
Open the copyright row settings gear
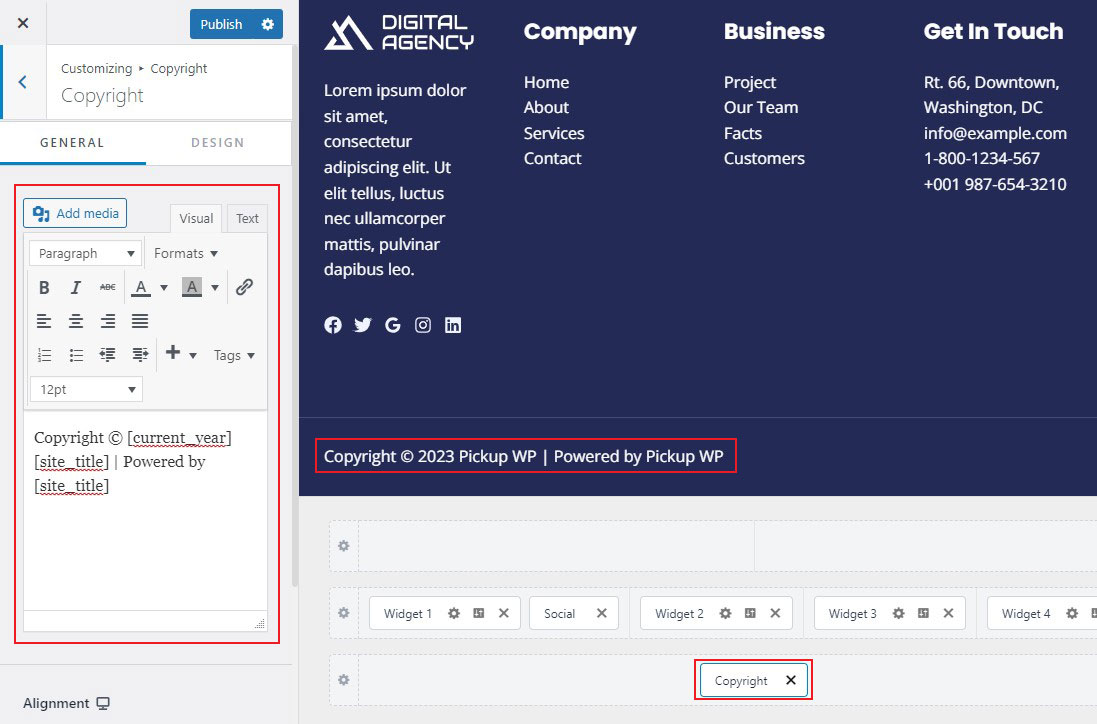[344, 680]
